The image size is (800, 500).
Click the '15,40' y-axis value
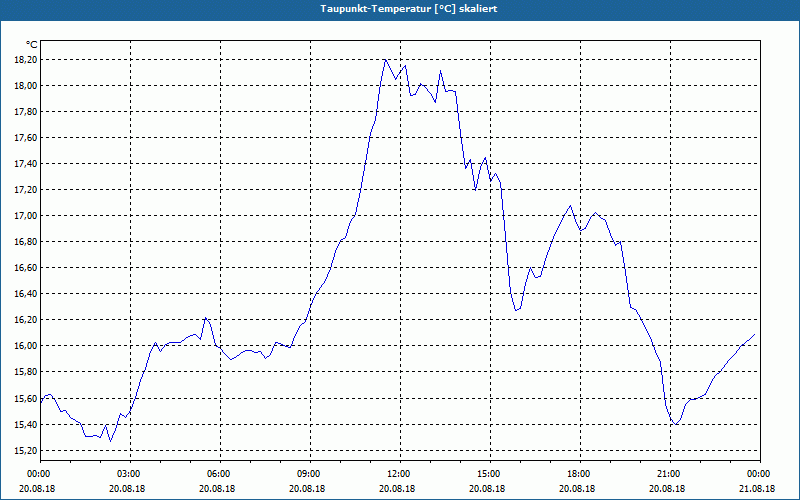pos(25,424)
